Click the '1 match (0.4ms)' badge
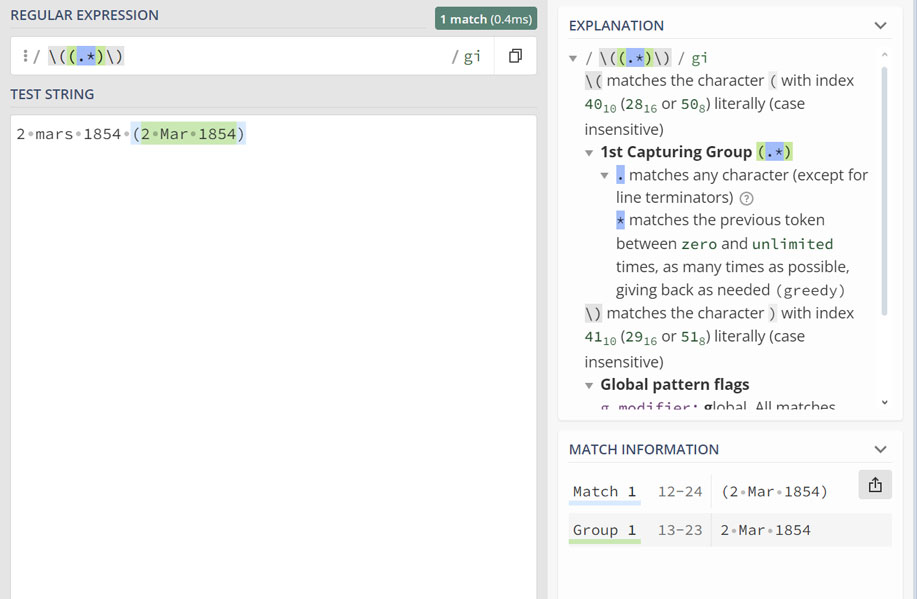This screenshot has width=917, height=599. (486, 19)
